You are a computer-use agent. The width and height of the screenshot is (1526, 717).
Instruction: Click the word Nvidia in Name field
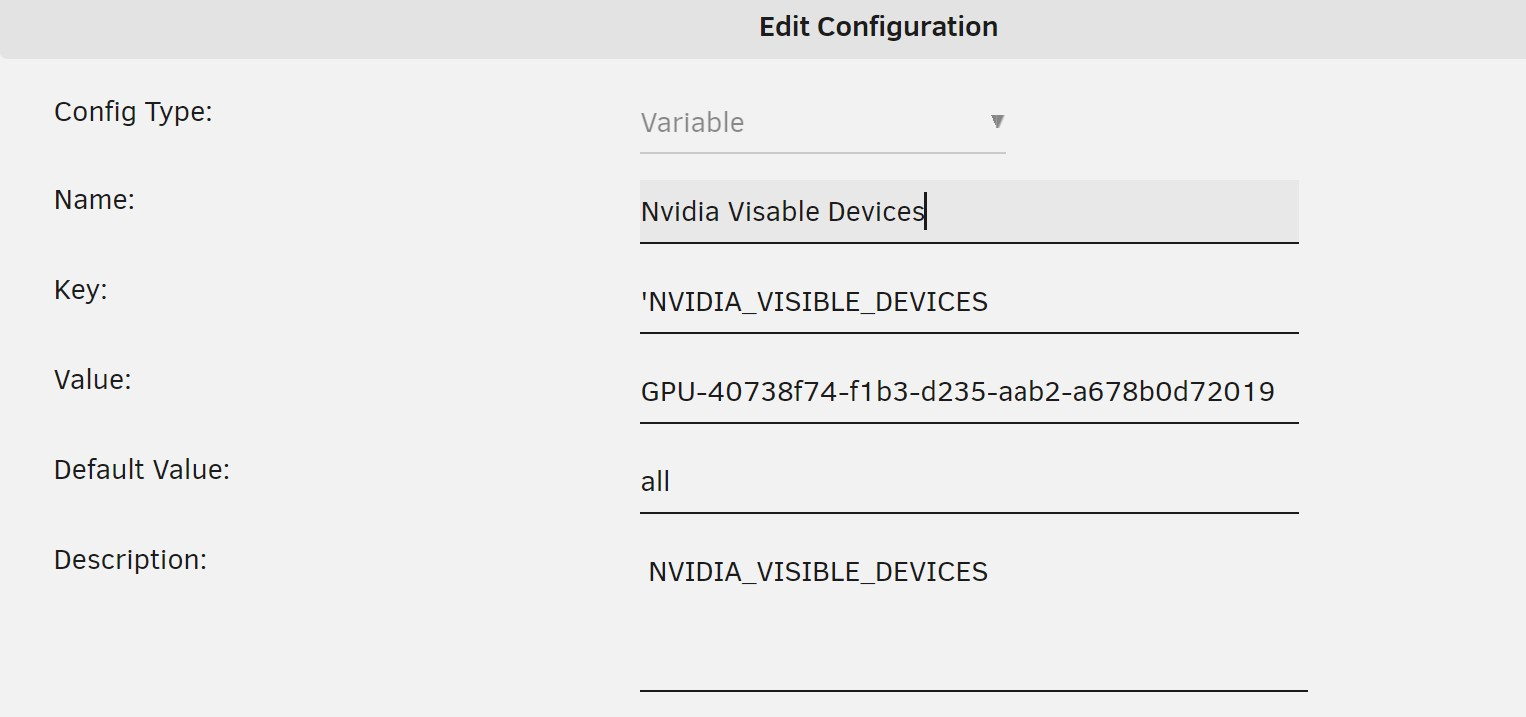(679, 212)
